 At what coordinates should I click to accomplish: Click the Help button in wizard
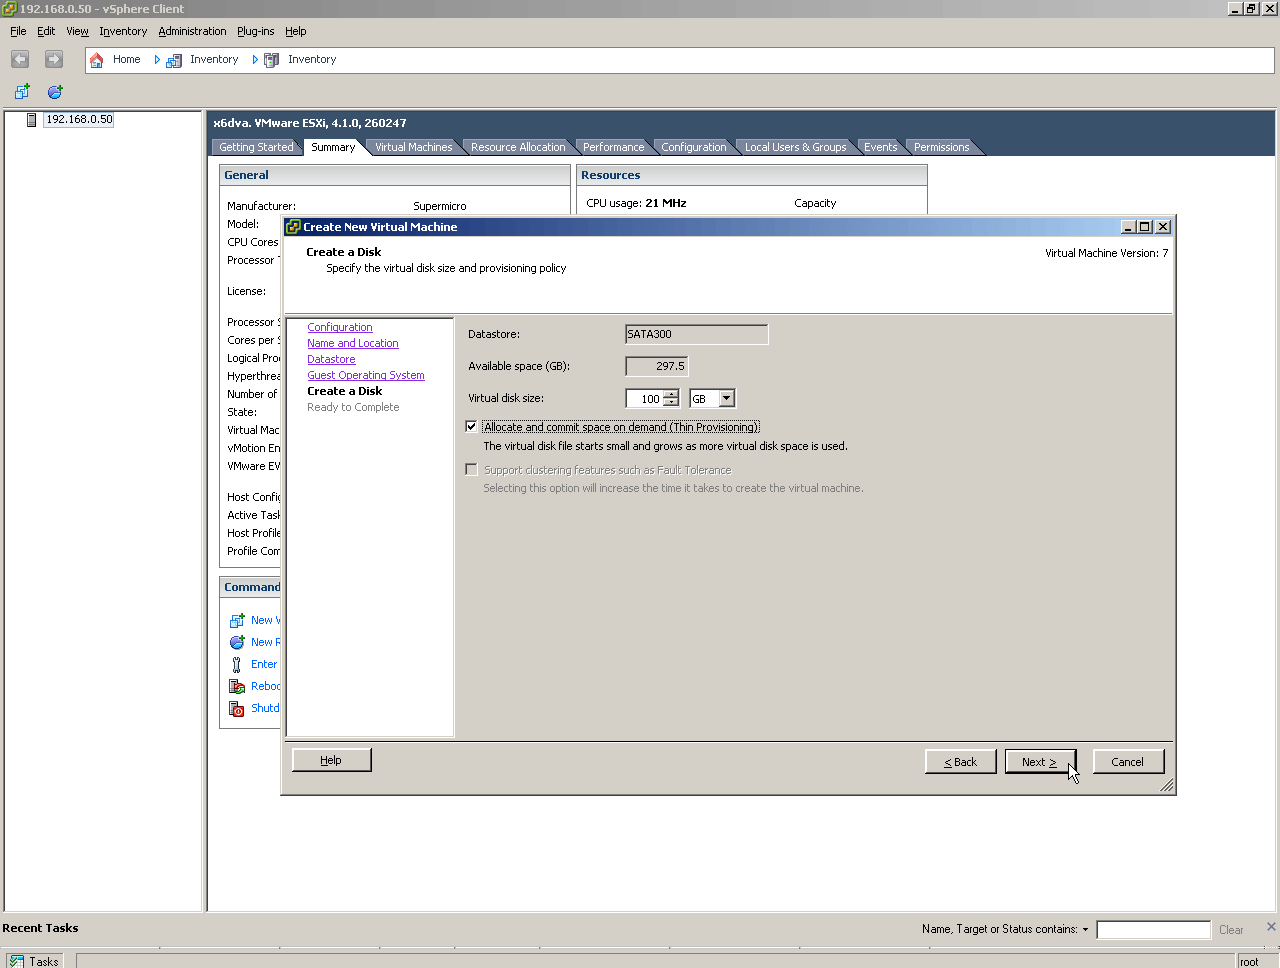coord(331,761)
